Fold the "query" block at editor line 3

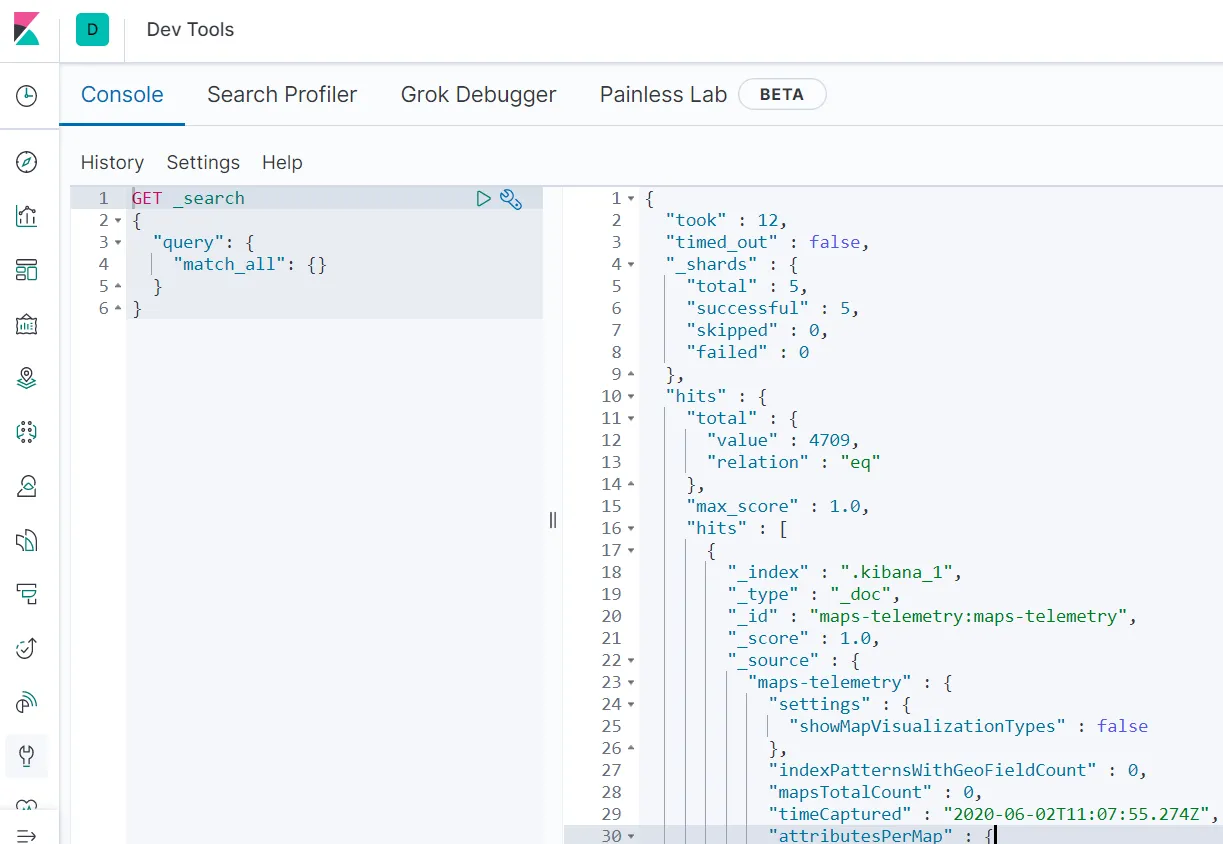(118, 243)
